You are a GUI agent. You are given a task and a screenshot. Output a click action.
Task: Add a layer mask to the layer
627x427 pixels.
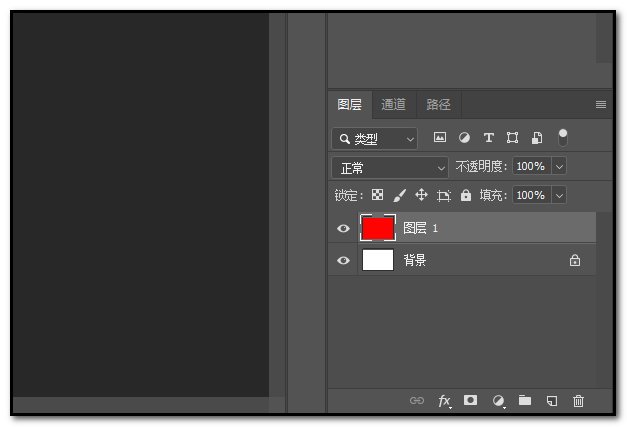(470, 401)
